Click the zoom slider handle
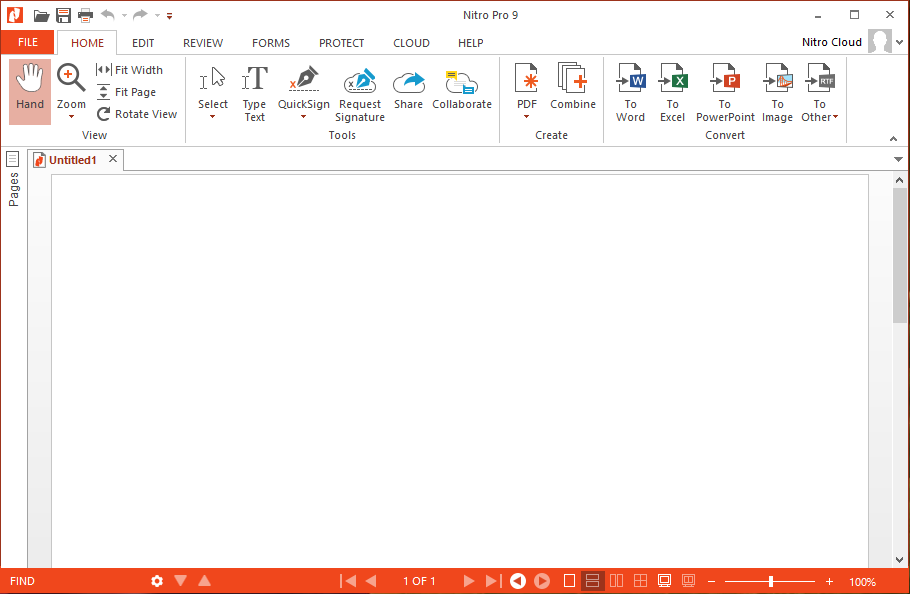The image size is (910, 594). pyautogui.click(x=771, y=581)
